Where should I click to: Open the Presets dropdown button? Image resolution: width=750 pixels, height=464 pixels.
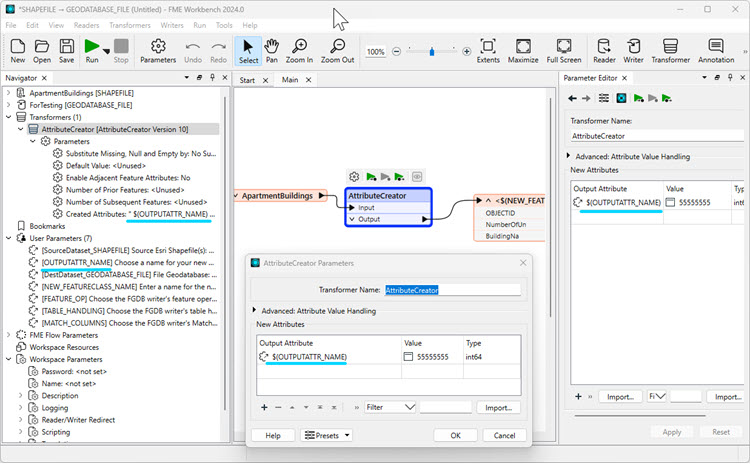click(x=327, y=435)
